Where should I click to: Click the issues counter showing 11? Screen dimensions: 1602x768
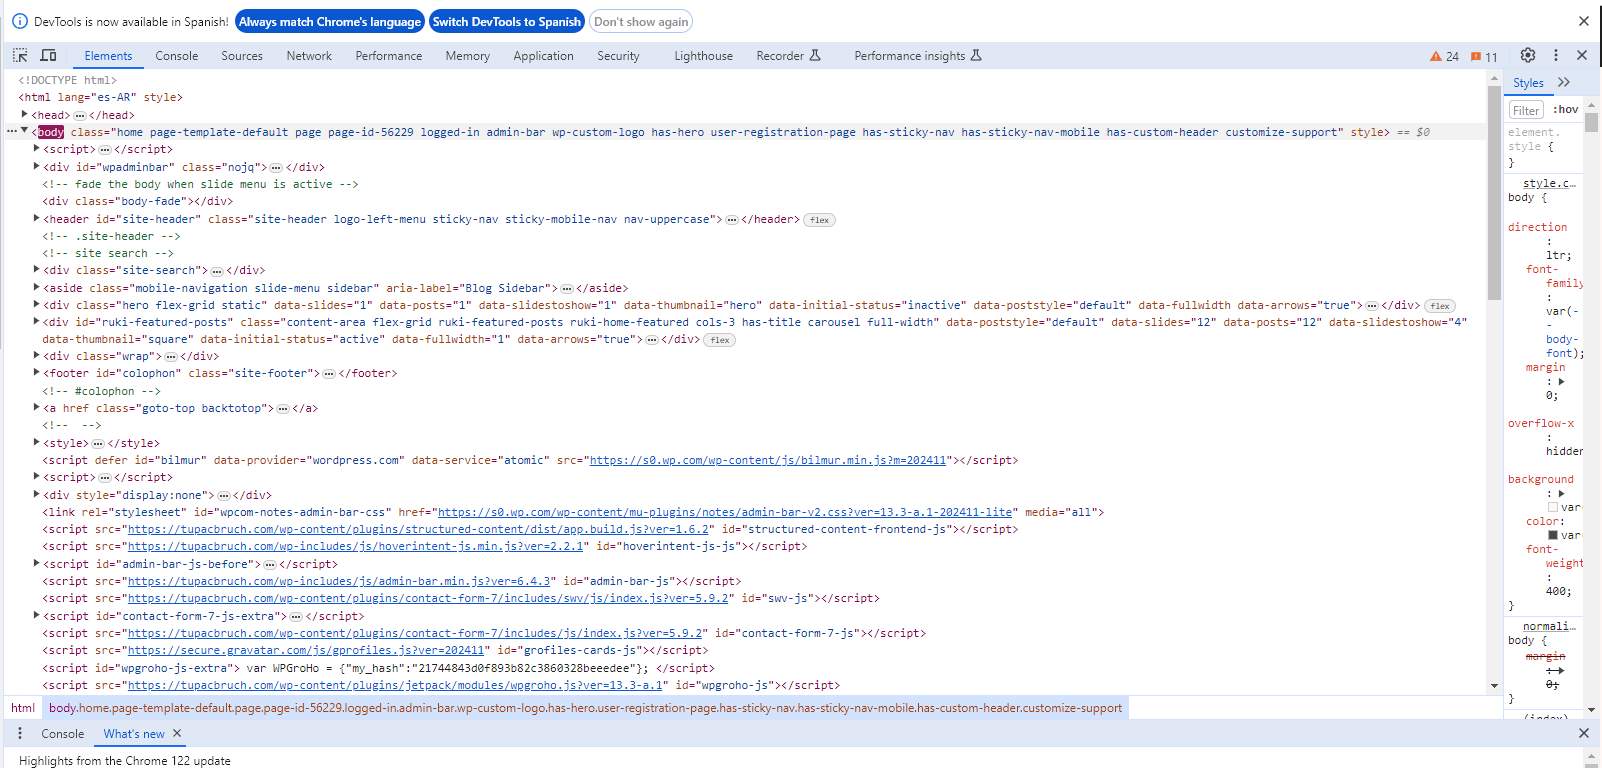[x=1484, y=57]
